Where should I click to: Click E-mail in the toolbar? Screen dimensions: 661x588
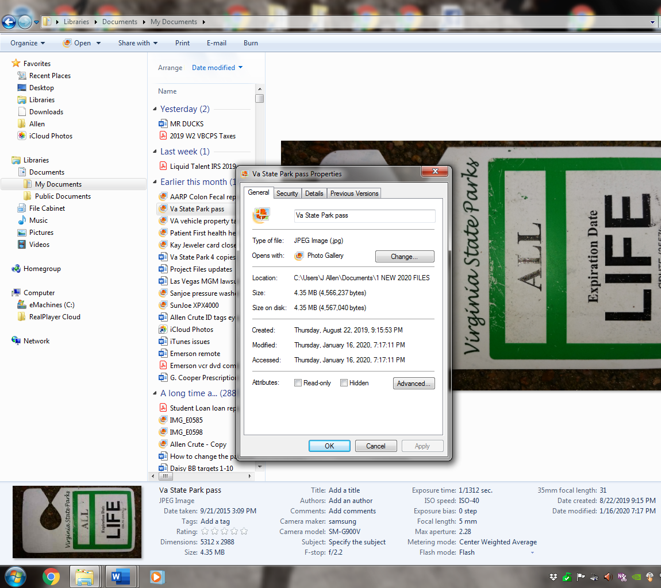coord(216,43)
